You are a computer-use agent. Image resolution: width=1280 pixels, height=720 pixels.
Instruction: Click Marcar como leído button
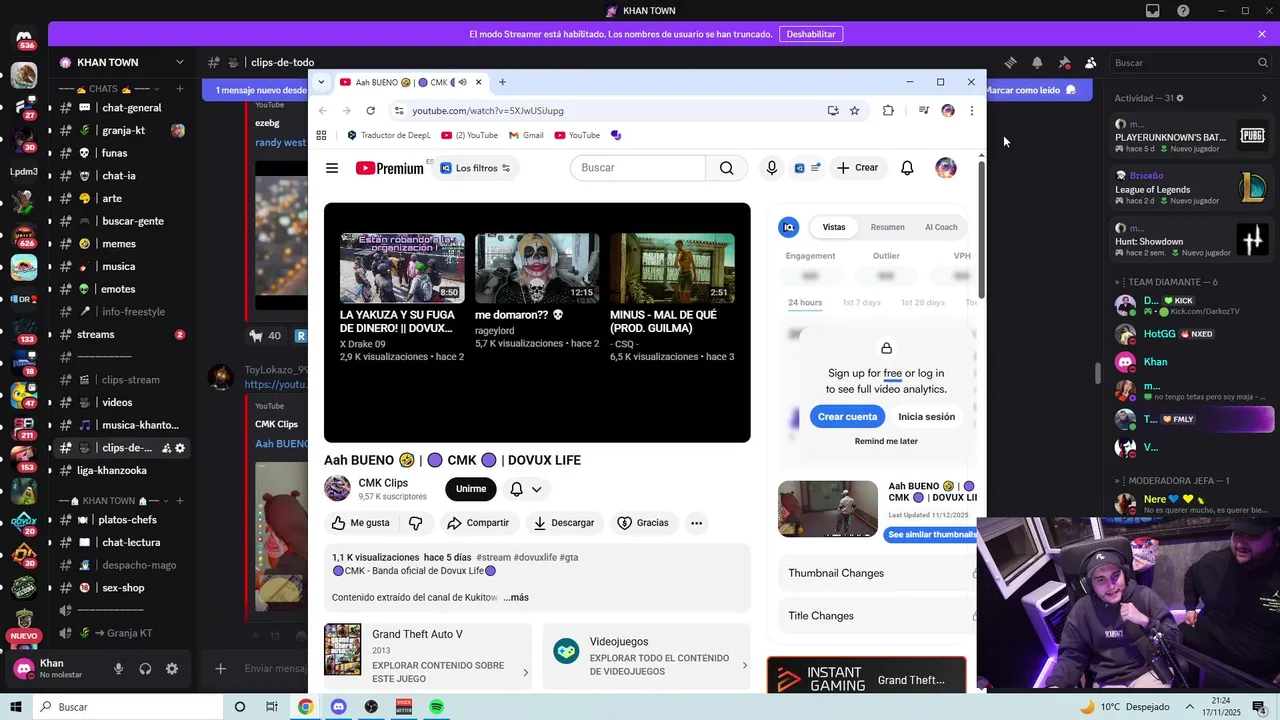coord(1030,90)
